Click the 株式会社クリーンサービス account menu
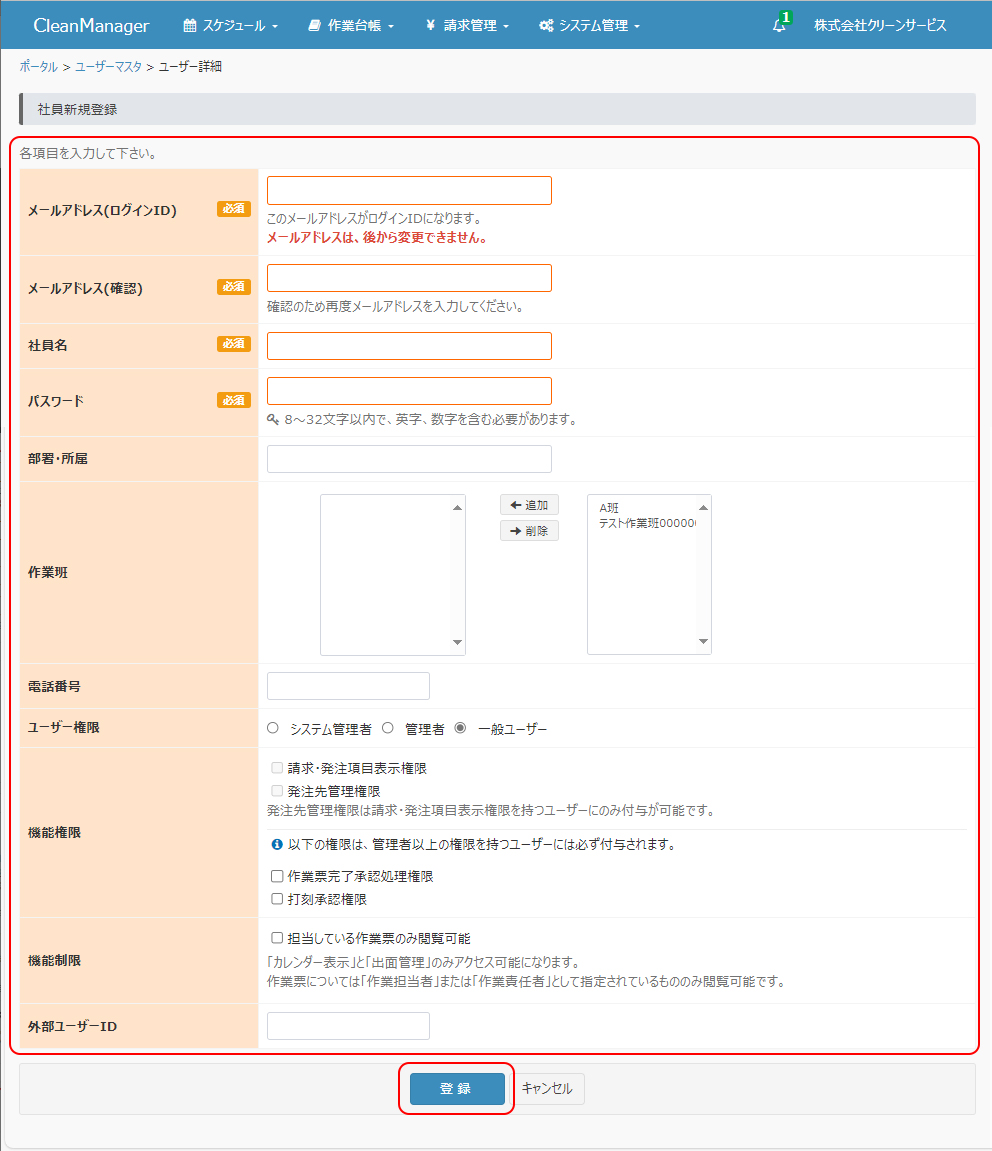Image resolution: width=992 pixels, height=1151 pixels. click(x=880, y=26)
